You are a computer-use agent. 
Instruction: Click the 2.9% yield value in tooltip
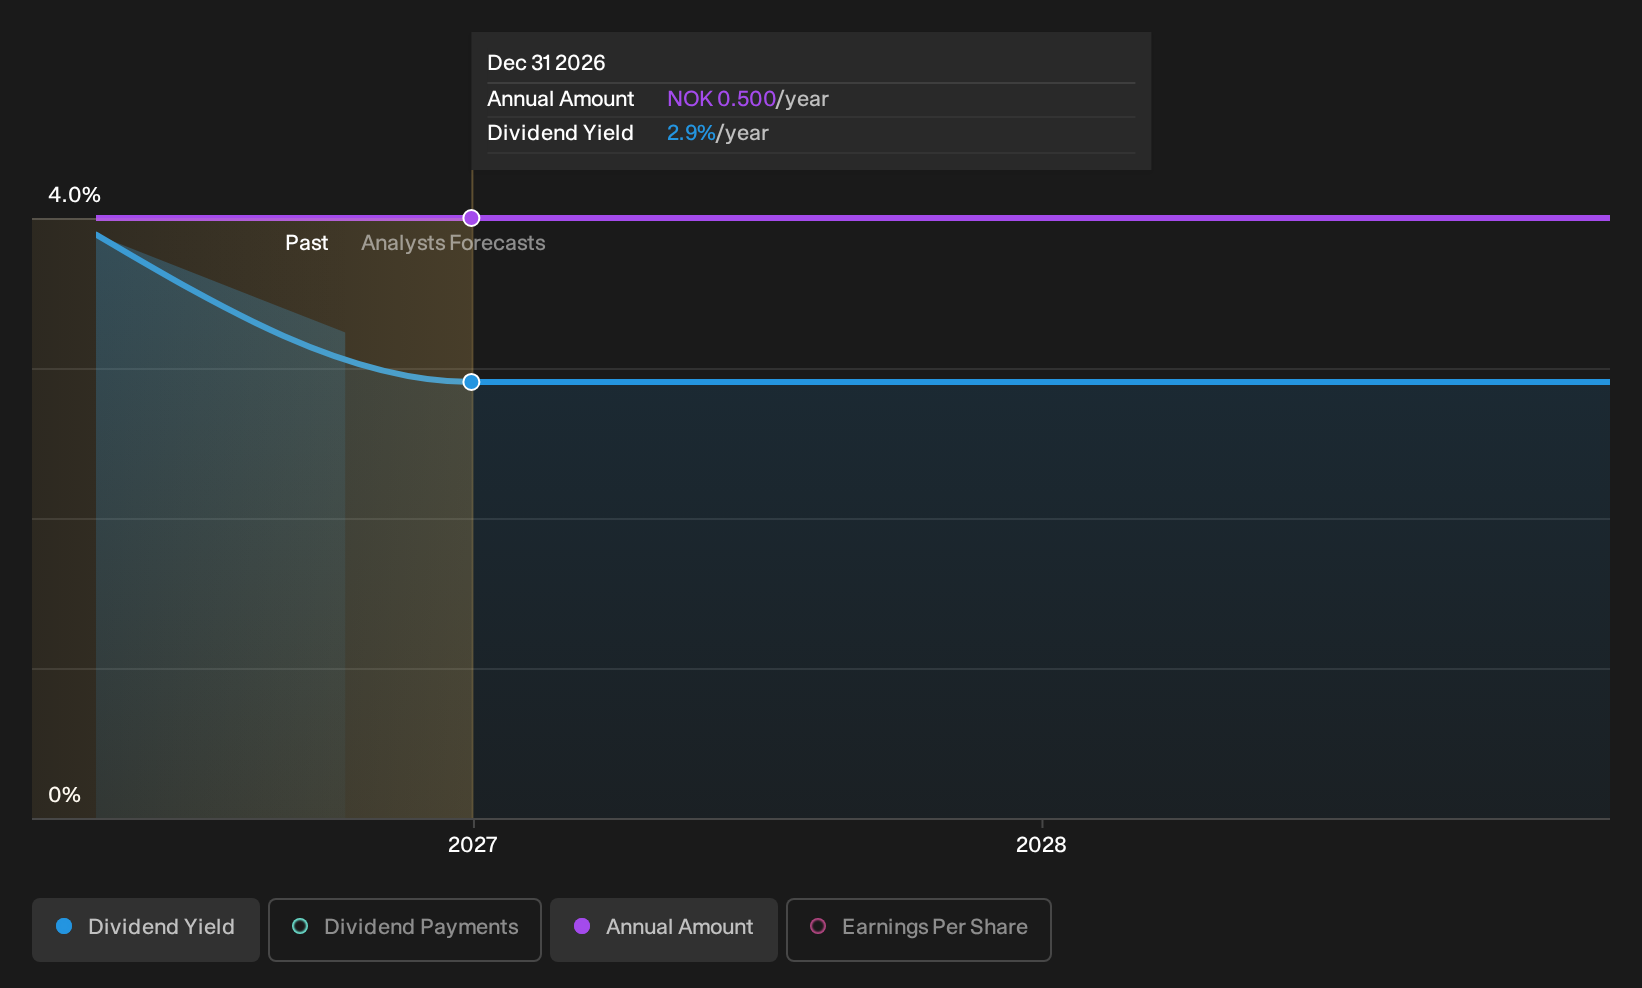coord(691,133)
